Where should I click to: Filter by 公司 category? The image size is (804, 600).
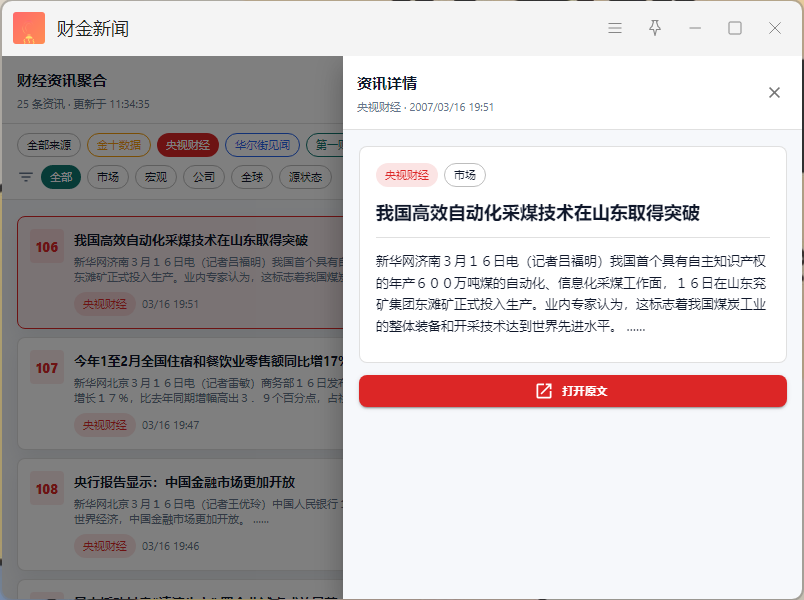click(x=204, y=177)
